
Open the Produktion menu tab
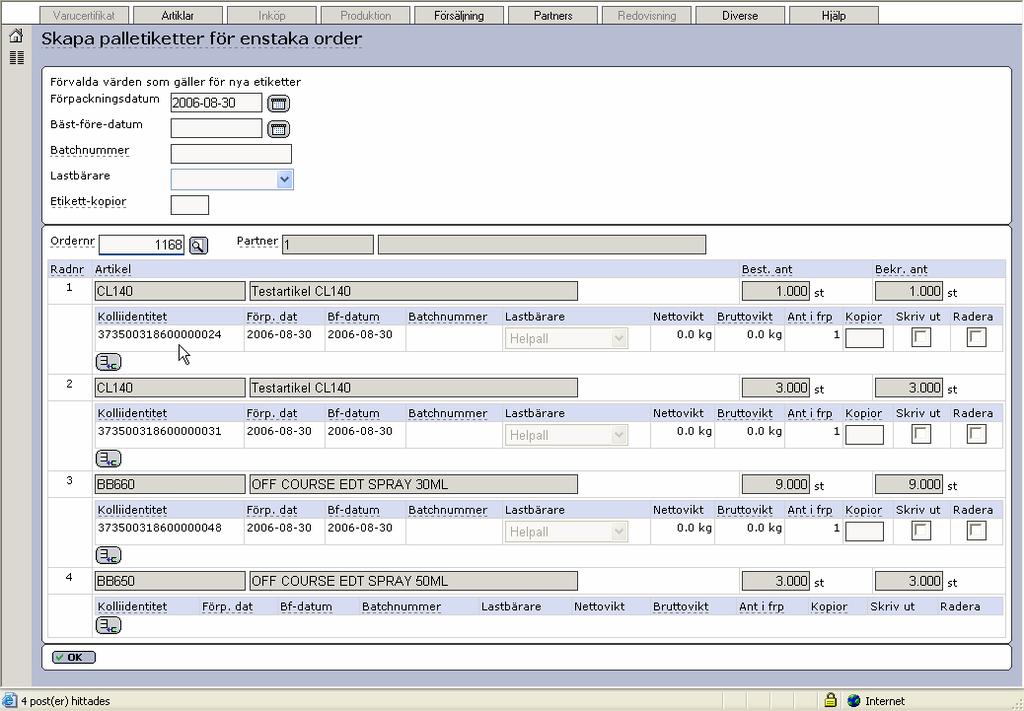[365, 15]
